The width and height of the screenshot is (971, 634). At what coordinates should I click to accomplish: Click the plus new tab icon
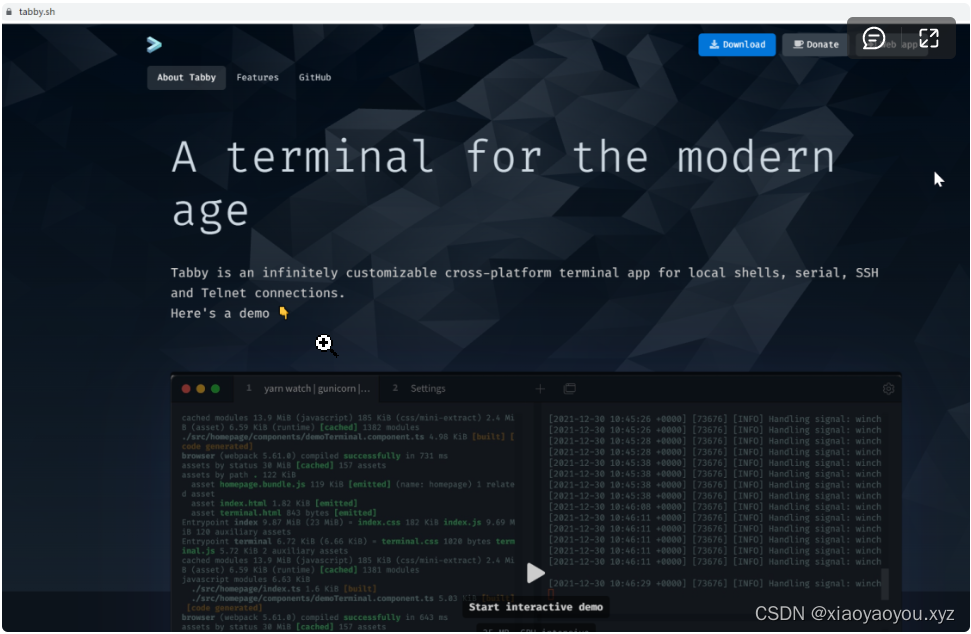pos(540,389)
